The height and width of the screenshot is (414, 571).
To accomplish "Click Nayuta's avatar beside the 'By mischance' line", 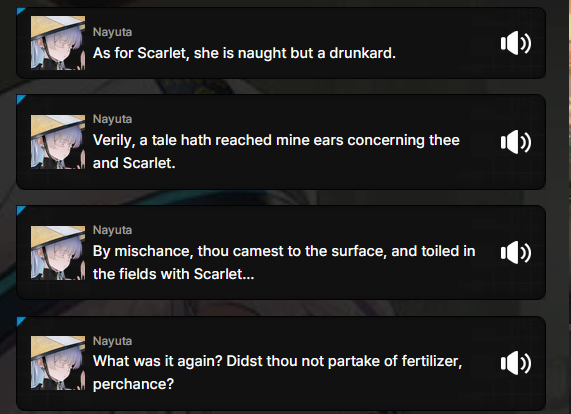I will (58, 253).
